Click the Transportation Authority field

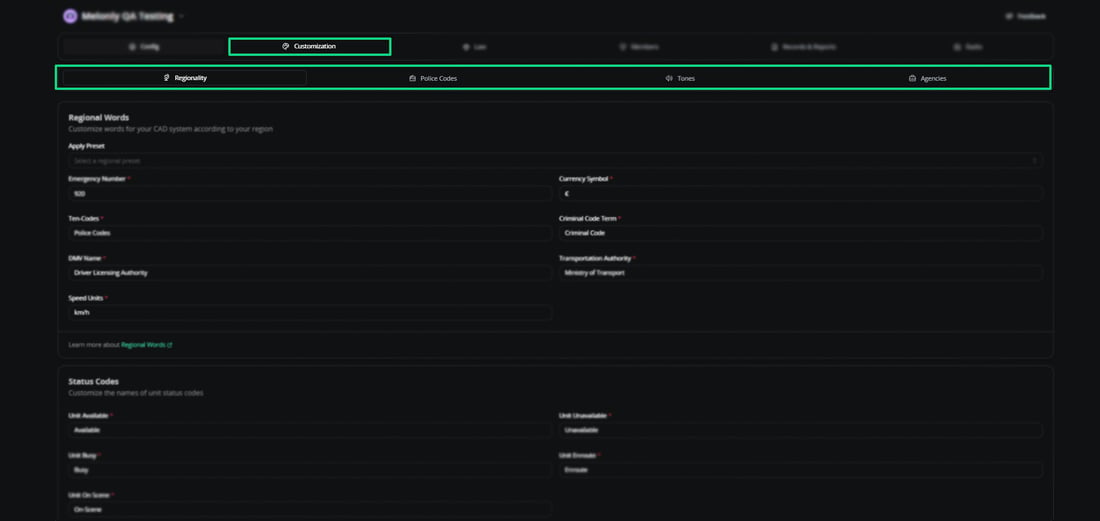[800, 273]
